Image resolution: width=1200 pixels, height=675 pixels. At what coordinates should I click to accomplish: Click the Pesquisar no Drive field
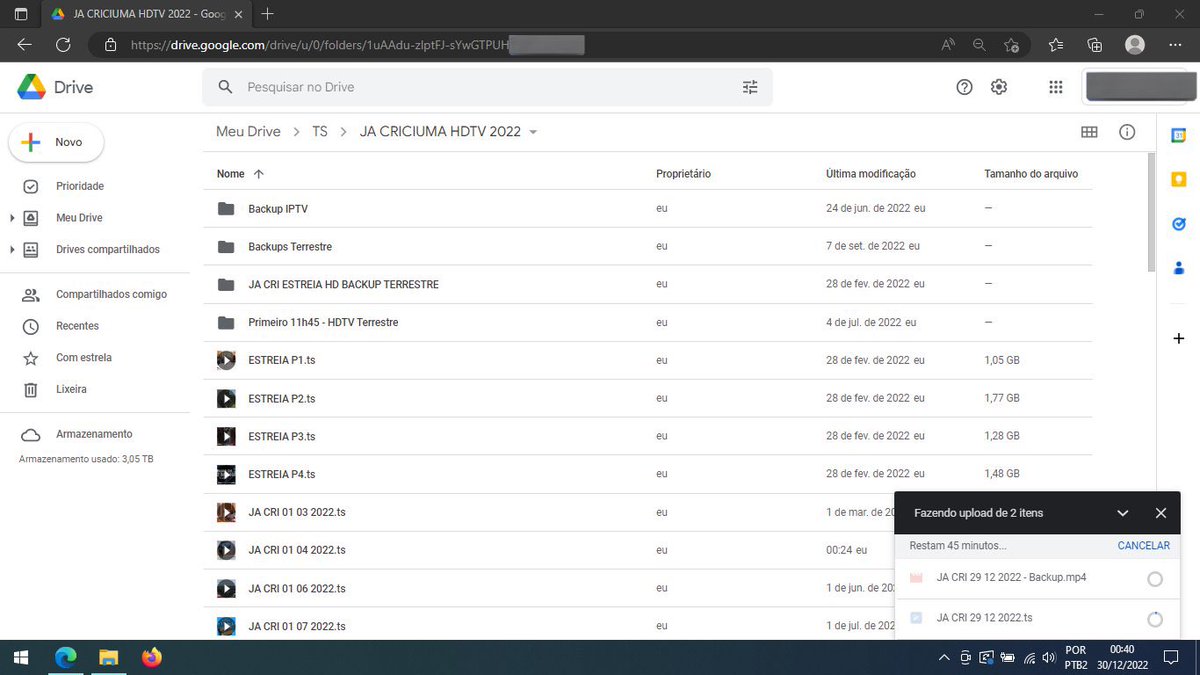(487, 87)
